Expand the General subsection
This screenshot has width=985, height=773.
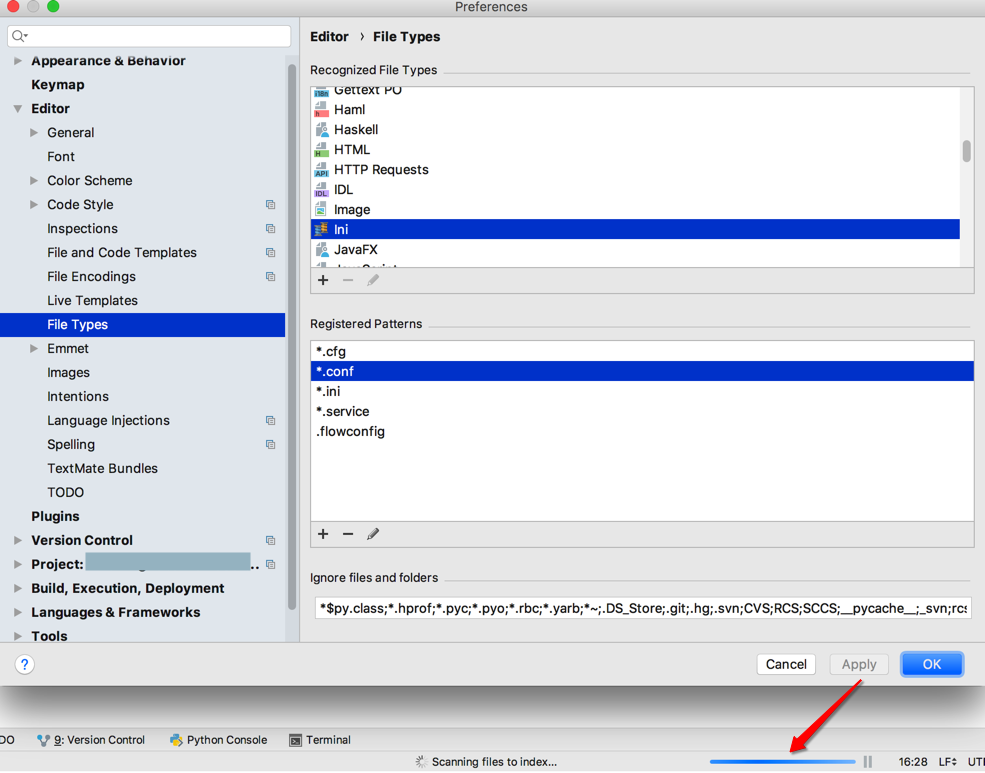pyautogui.click(x=34, y=132)
